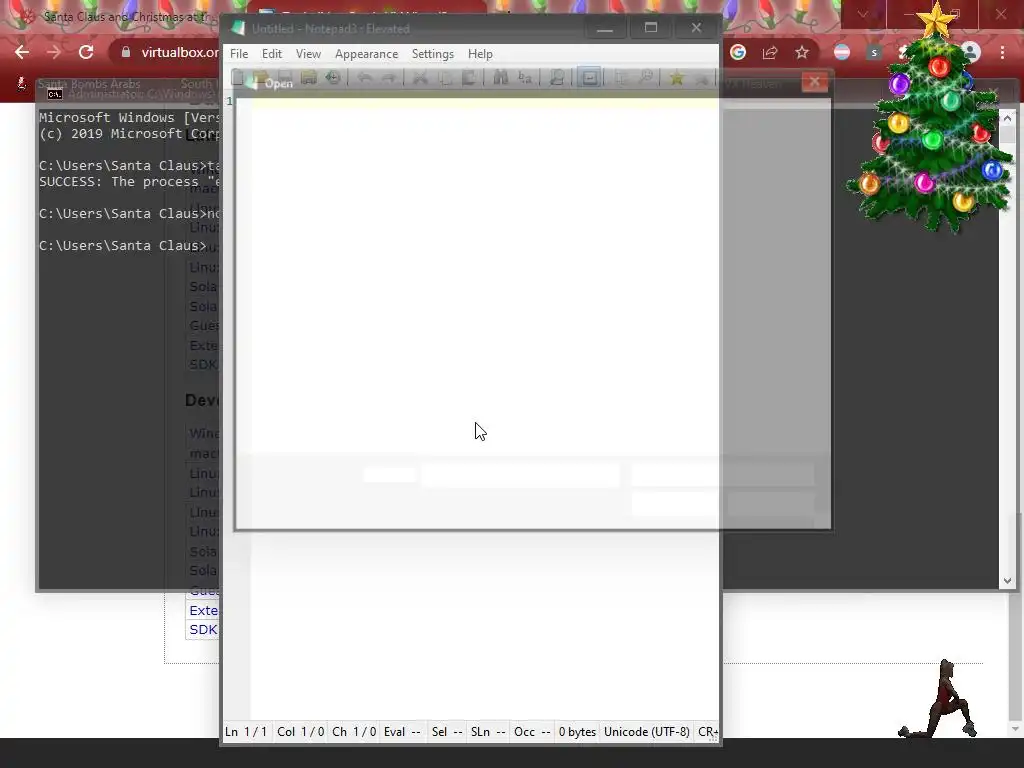Click the Copy icon in Notepad3 toolbar
The width and height of the screenshot is (1024, 768).
click(x=445, y=78)
